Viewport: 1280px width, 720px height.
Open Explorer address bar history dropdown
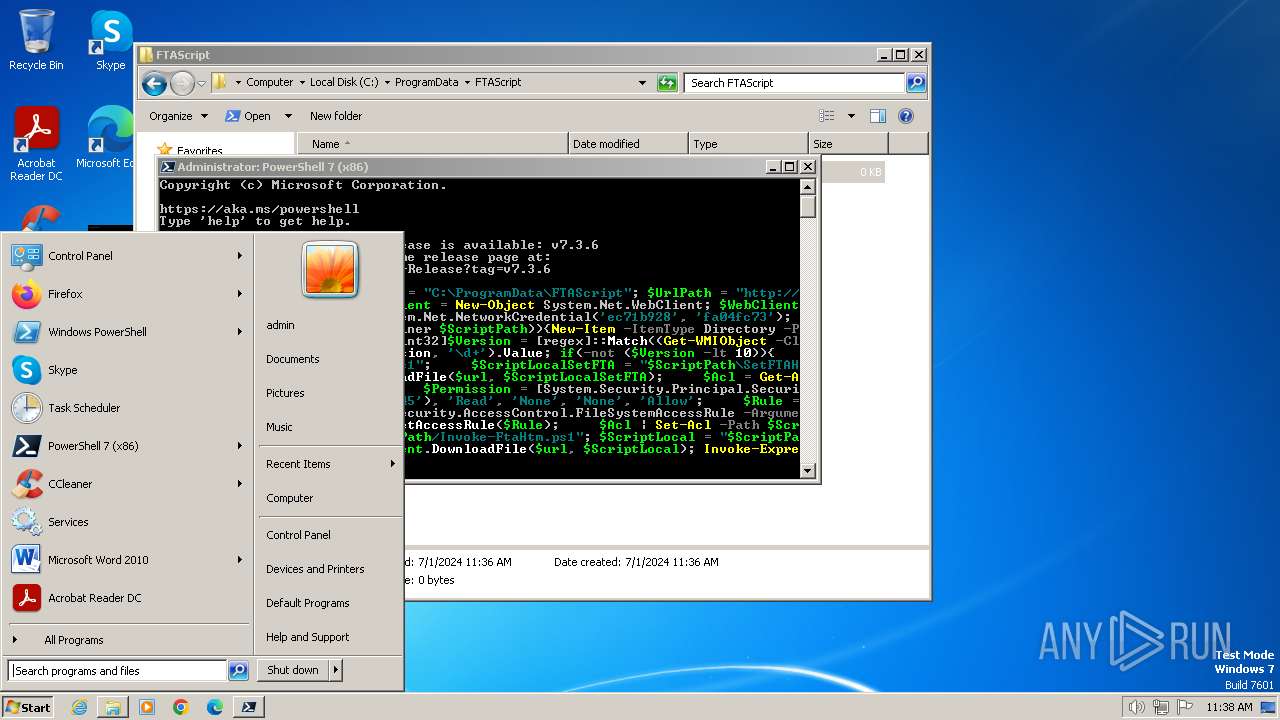point(642,83)
